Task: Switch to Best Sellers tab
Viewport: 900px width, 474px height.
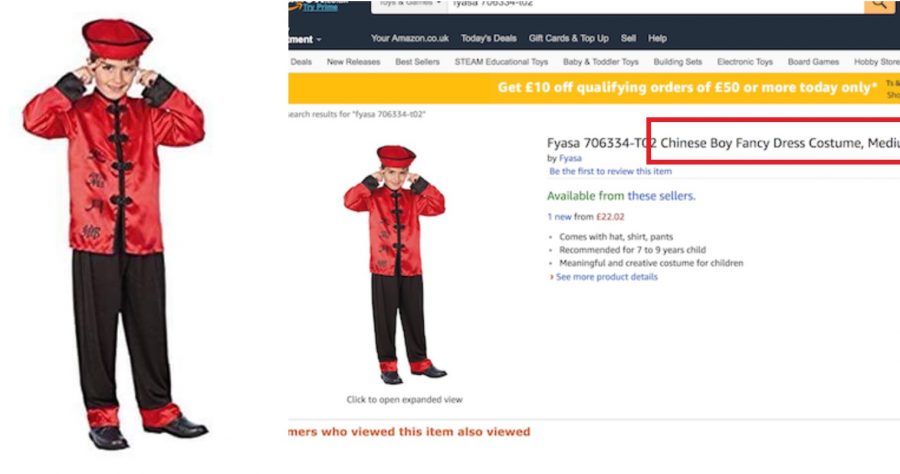Action: (x=417, y=62)
